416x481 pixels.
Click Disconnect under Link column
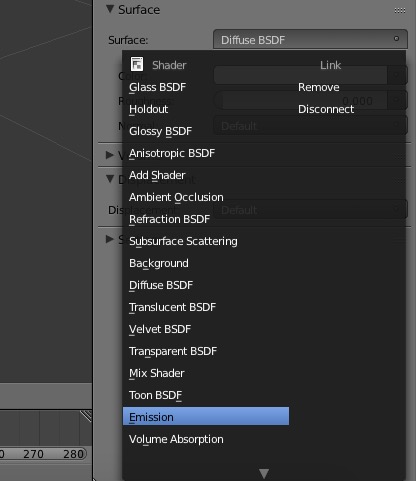[x=326, y=109]
